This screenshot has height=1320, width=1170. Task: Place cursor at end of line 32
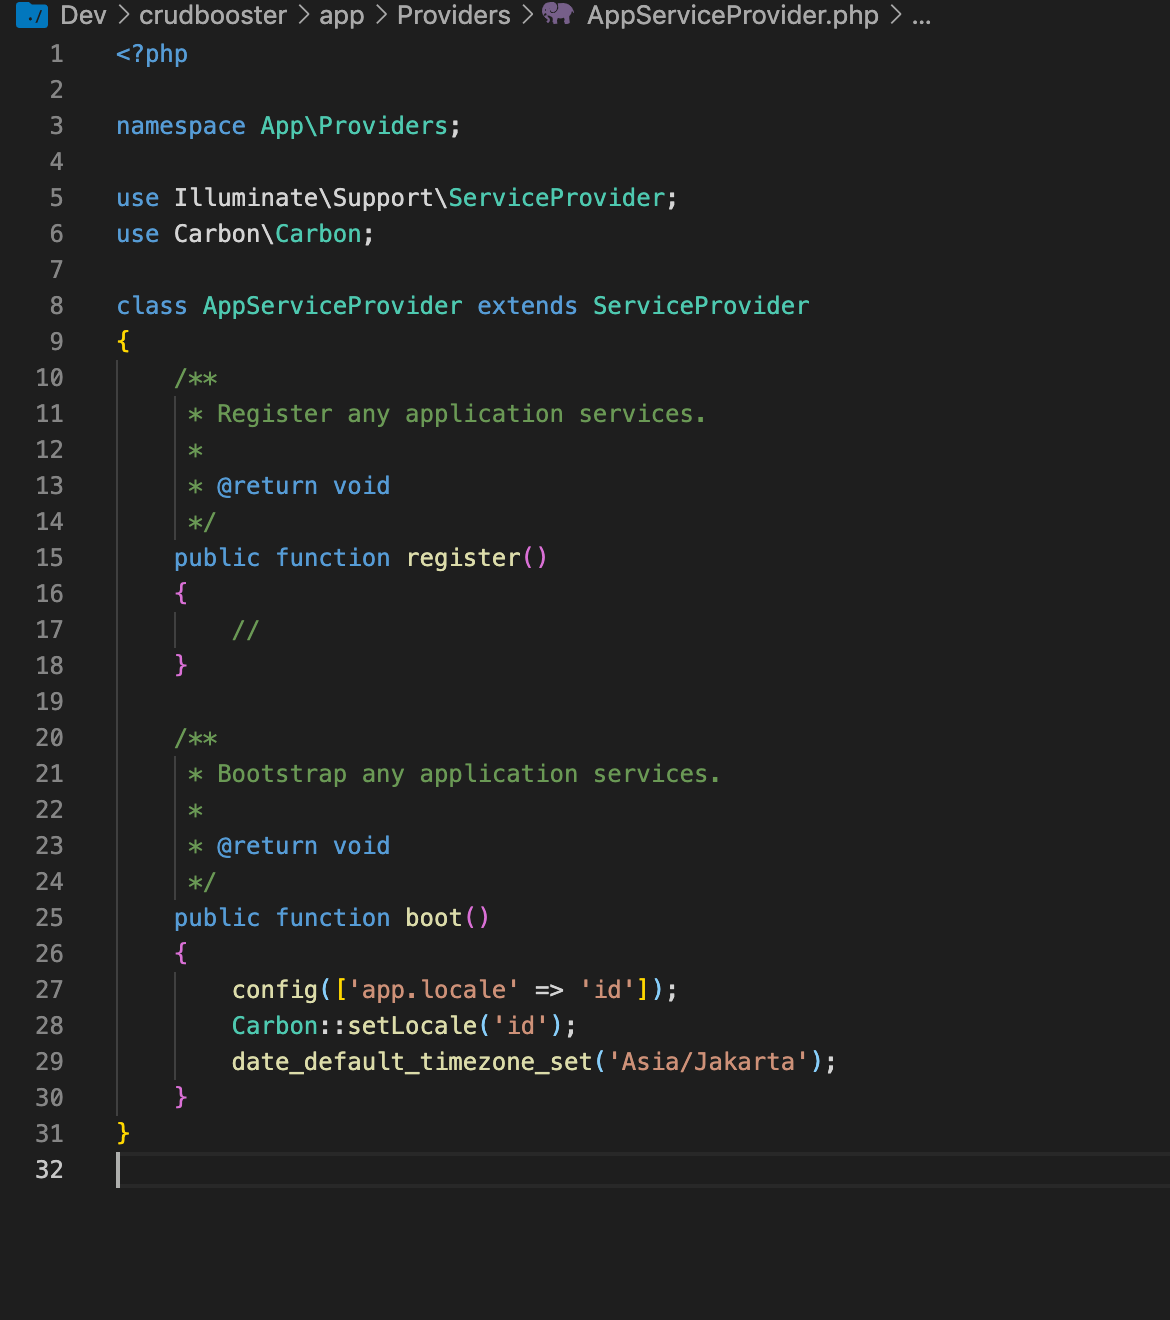[120, 1169]
